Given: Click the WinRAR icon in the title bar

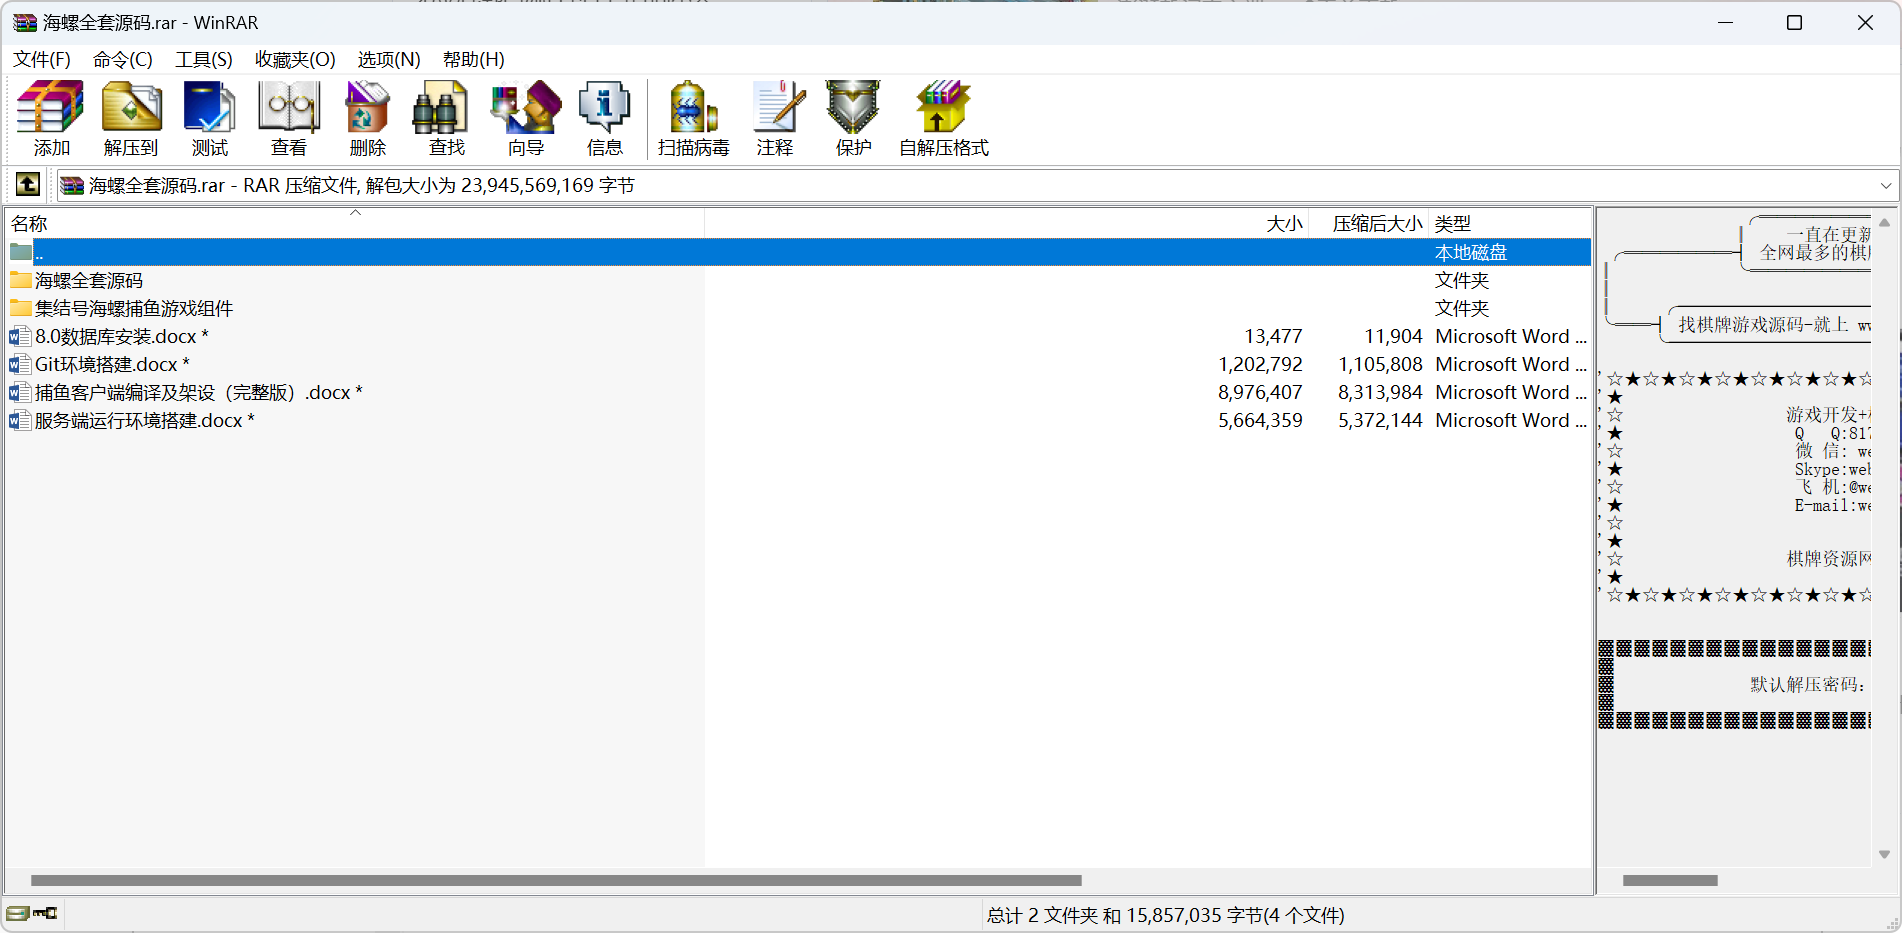Looking at the screenshot, I should pyautogui.click(x=24, y=22).
